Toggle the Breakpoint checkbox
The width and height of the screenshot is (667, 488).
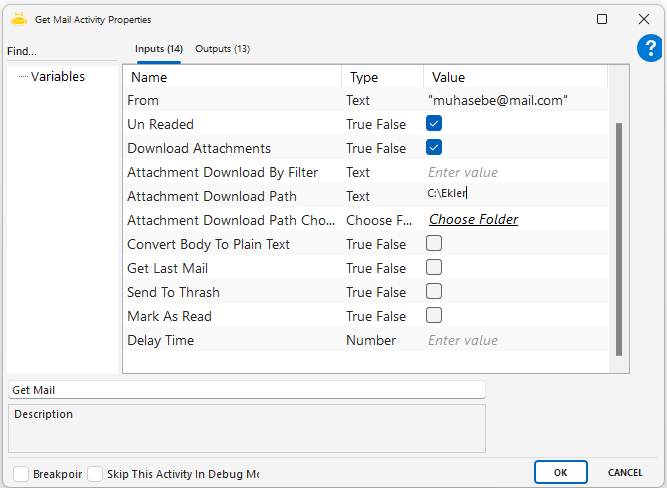21,473
